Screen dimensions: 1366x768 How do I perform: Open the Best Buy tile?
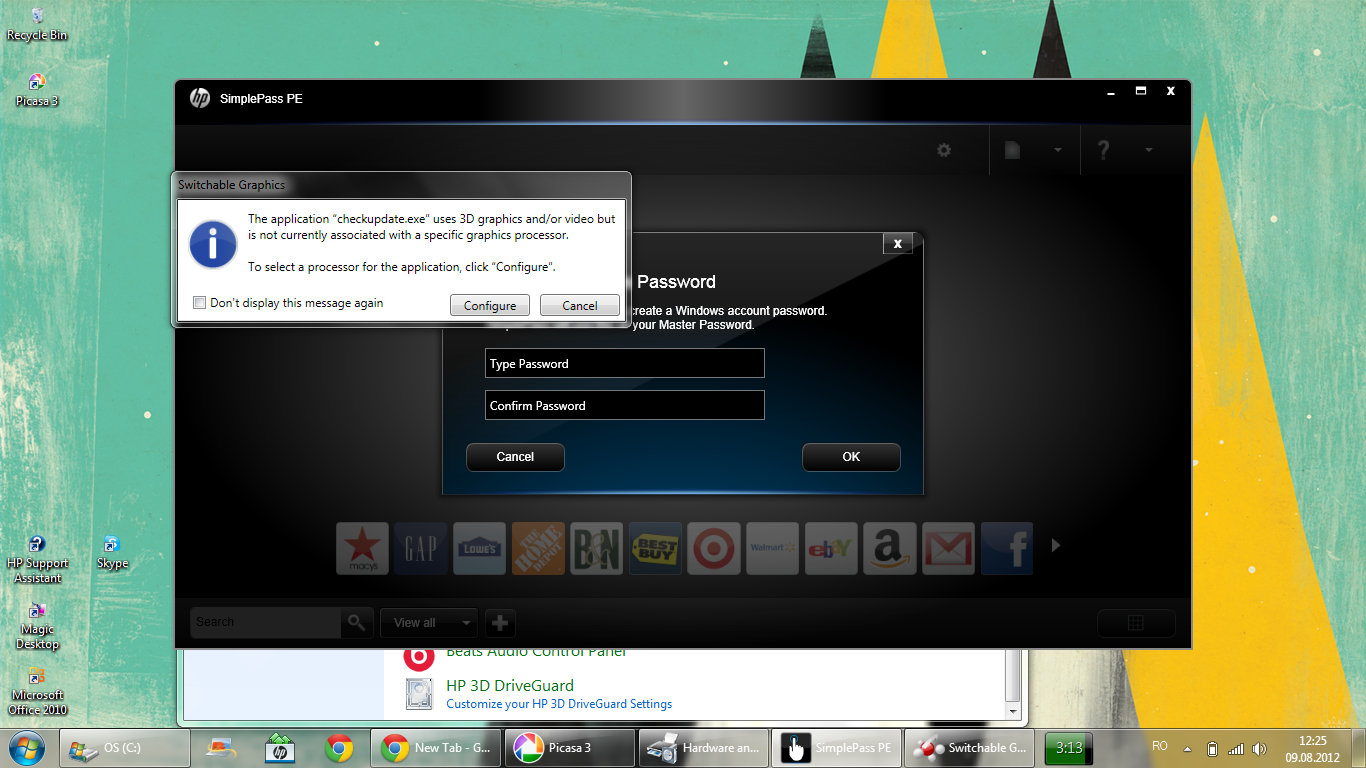(655, 548)
